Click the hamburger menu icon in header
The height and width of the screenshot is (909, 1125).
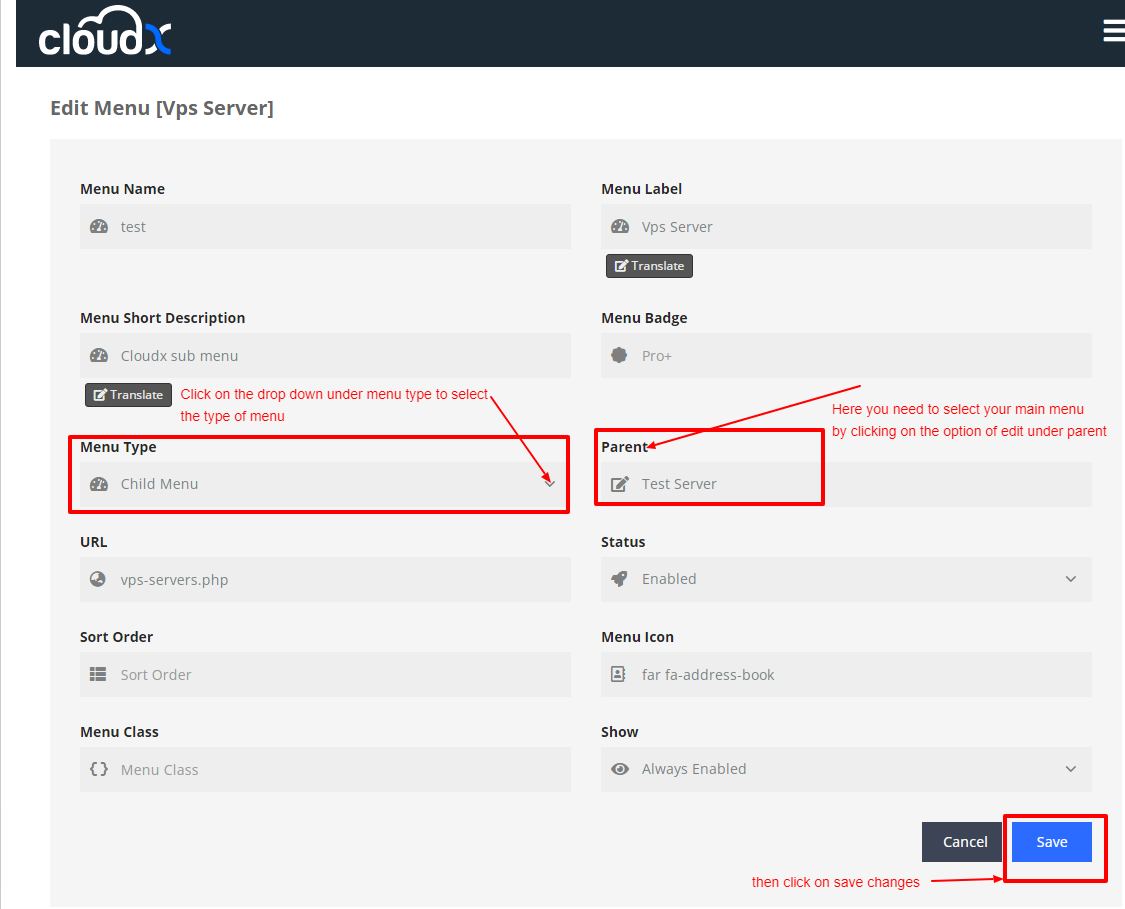pyautogui.click(x=1113, y=31)
